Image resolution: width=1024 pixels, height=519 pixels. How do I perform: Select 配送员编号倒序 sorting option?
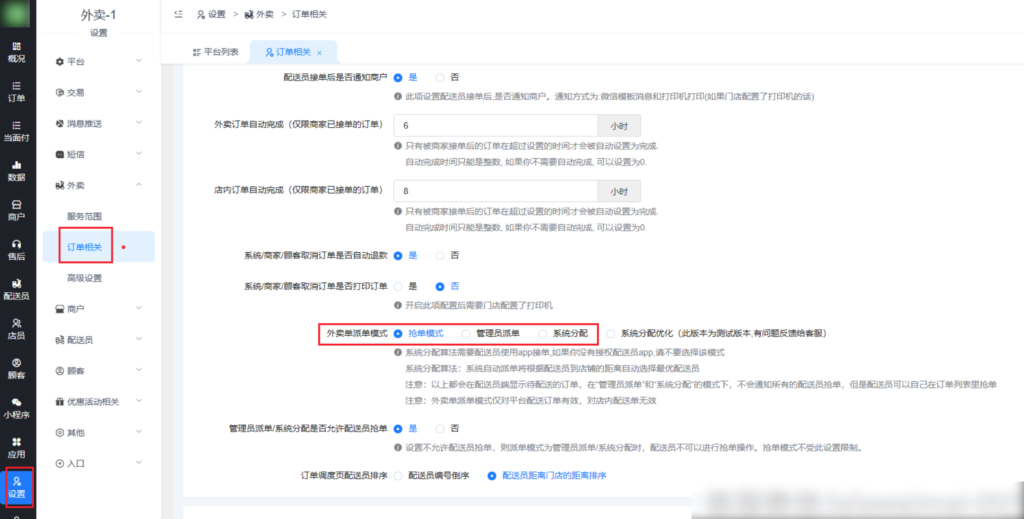coord(398,476)
